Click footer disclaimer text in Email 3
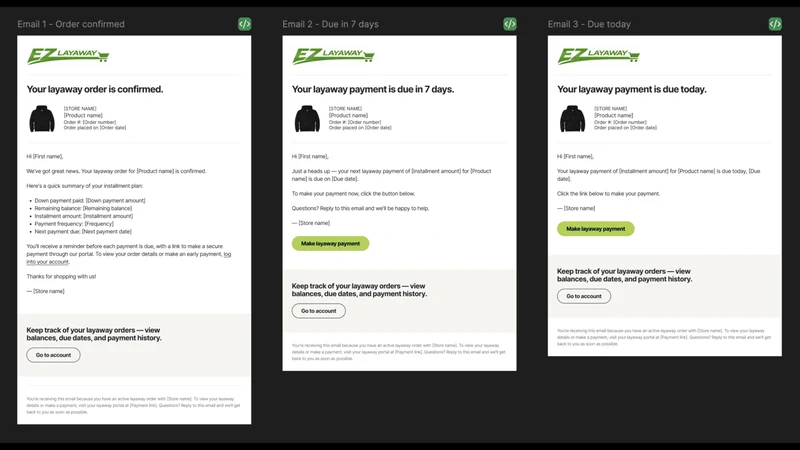Viewport: 800px width, 450px height. (x=664, y=337)
